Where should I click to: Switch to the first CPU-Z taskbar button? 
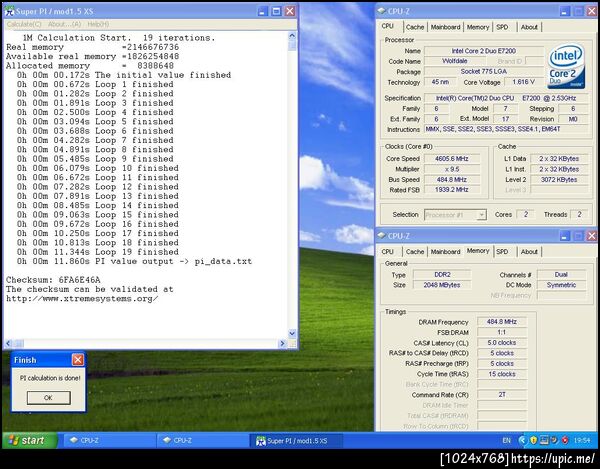point(109,440)
